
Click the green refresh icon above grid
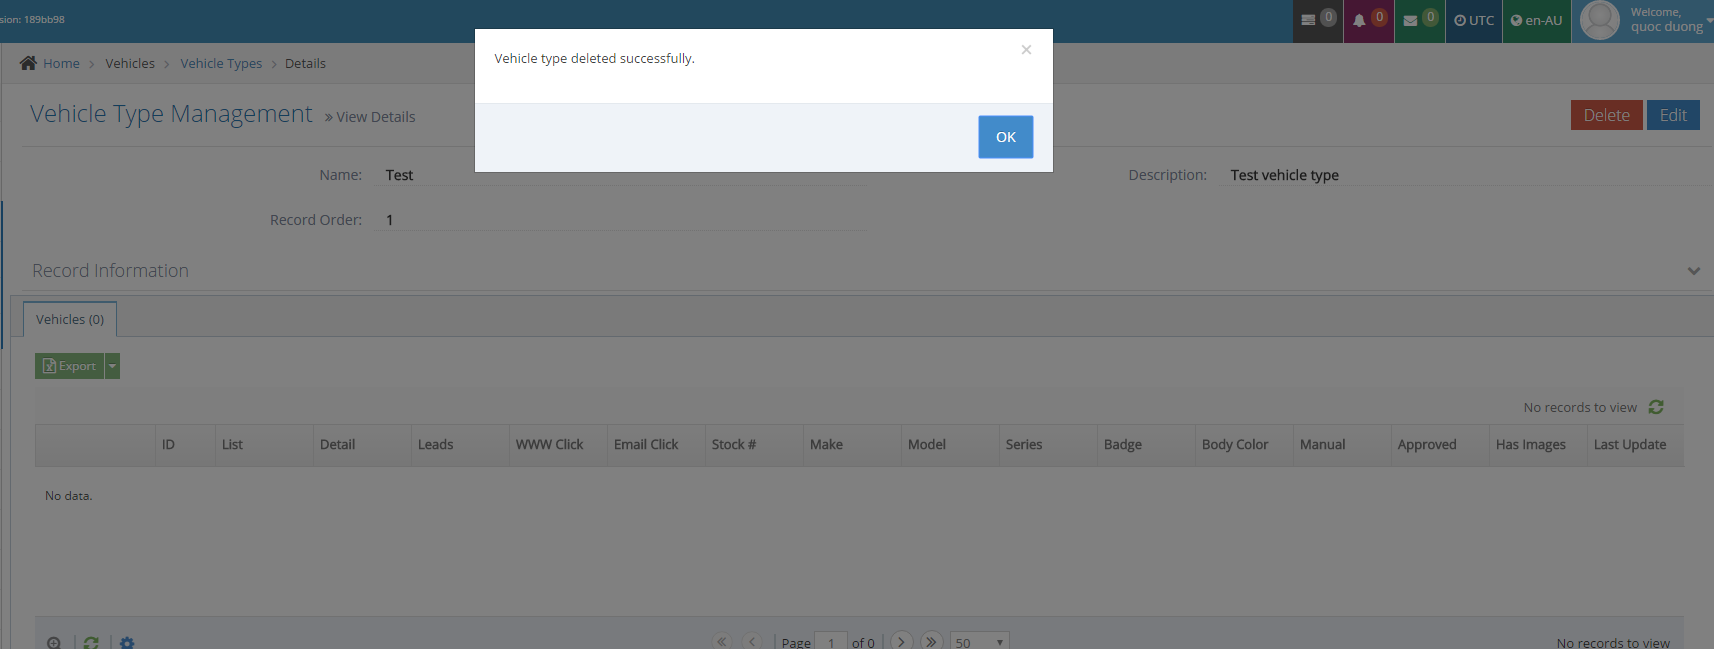tap(1656, 407)
